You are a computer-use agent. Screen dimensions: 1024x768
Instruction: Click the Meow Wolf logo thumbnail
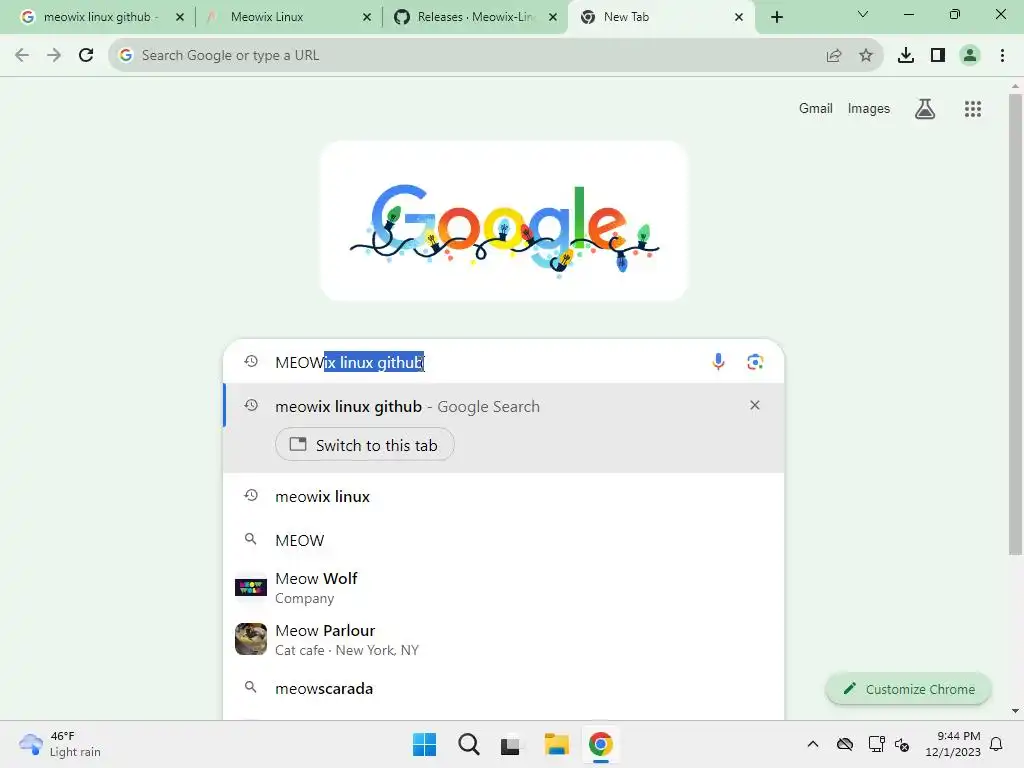tap(251, 588)
